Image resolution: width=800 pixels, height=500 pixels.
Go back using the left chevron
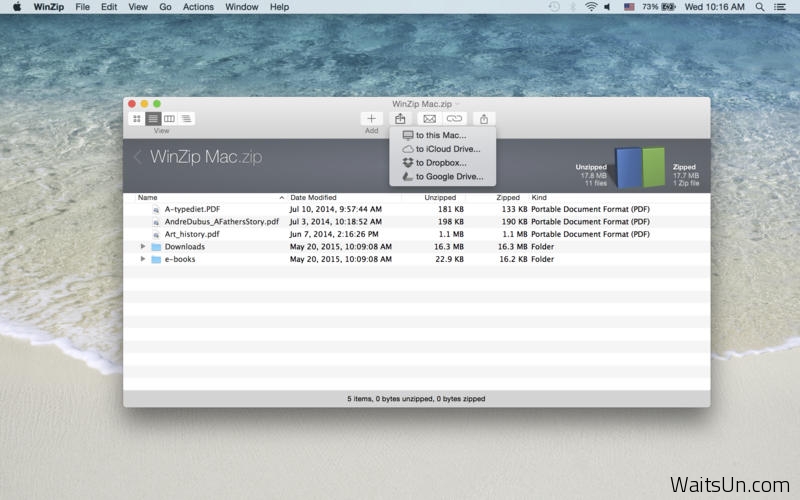[137, 157]
